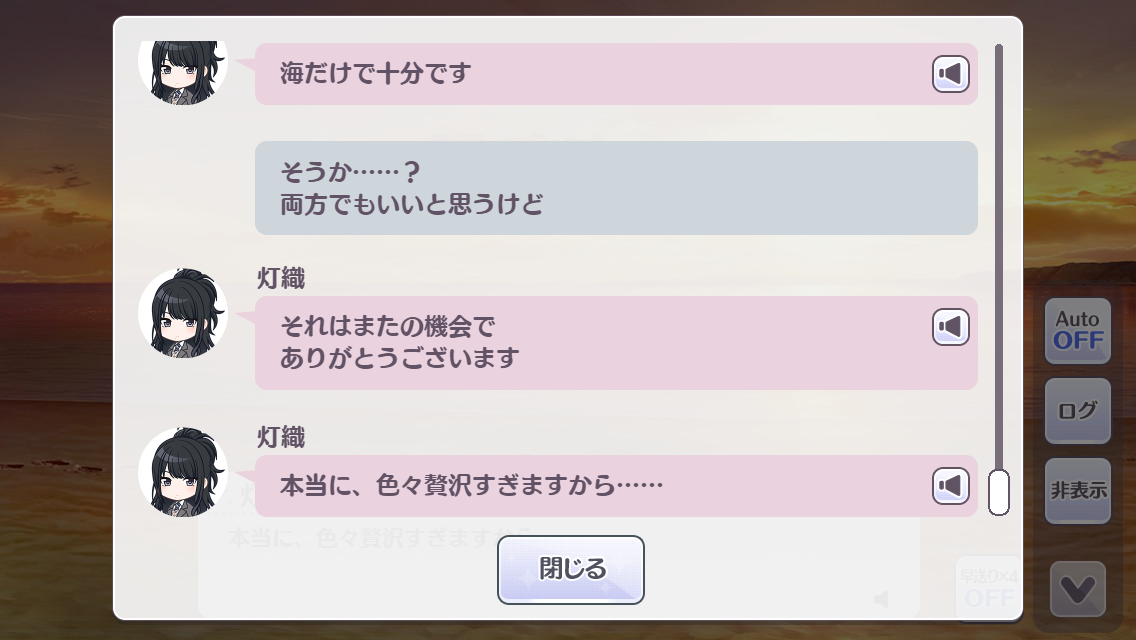Select the 'そうか……？' gray dialogue bubble
This screenshot has width=1136, height=640.
coord(615,188)
